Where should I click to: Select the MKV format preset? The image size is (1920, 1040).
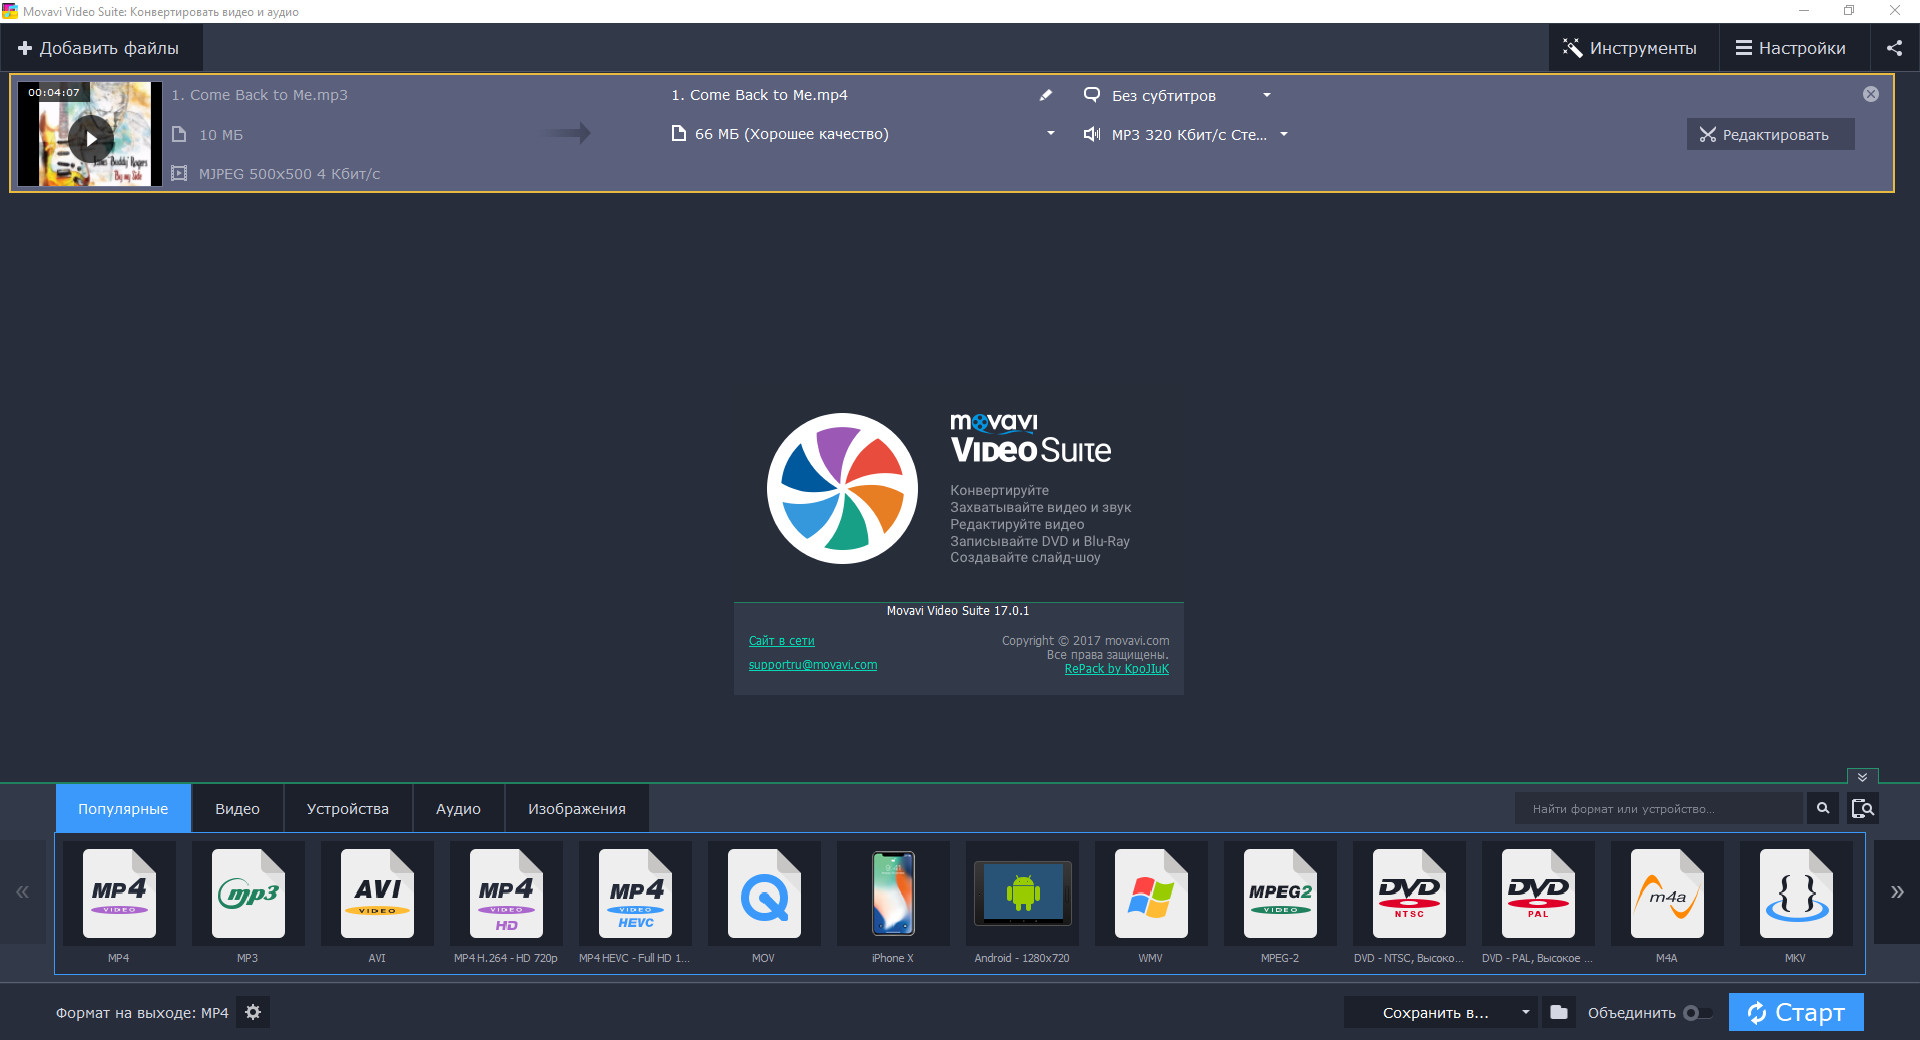pyautogui.click(x=1796, y=893)
